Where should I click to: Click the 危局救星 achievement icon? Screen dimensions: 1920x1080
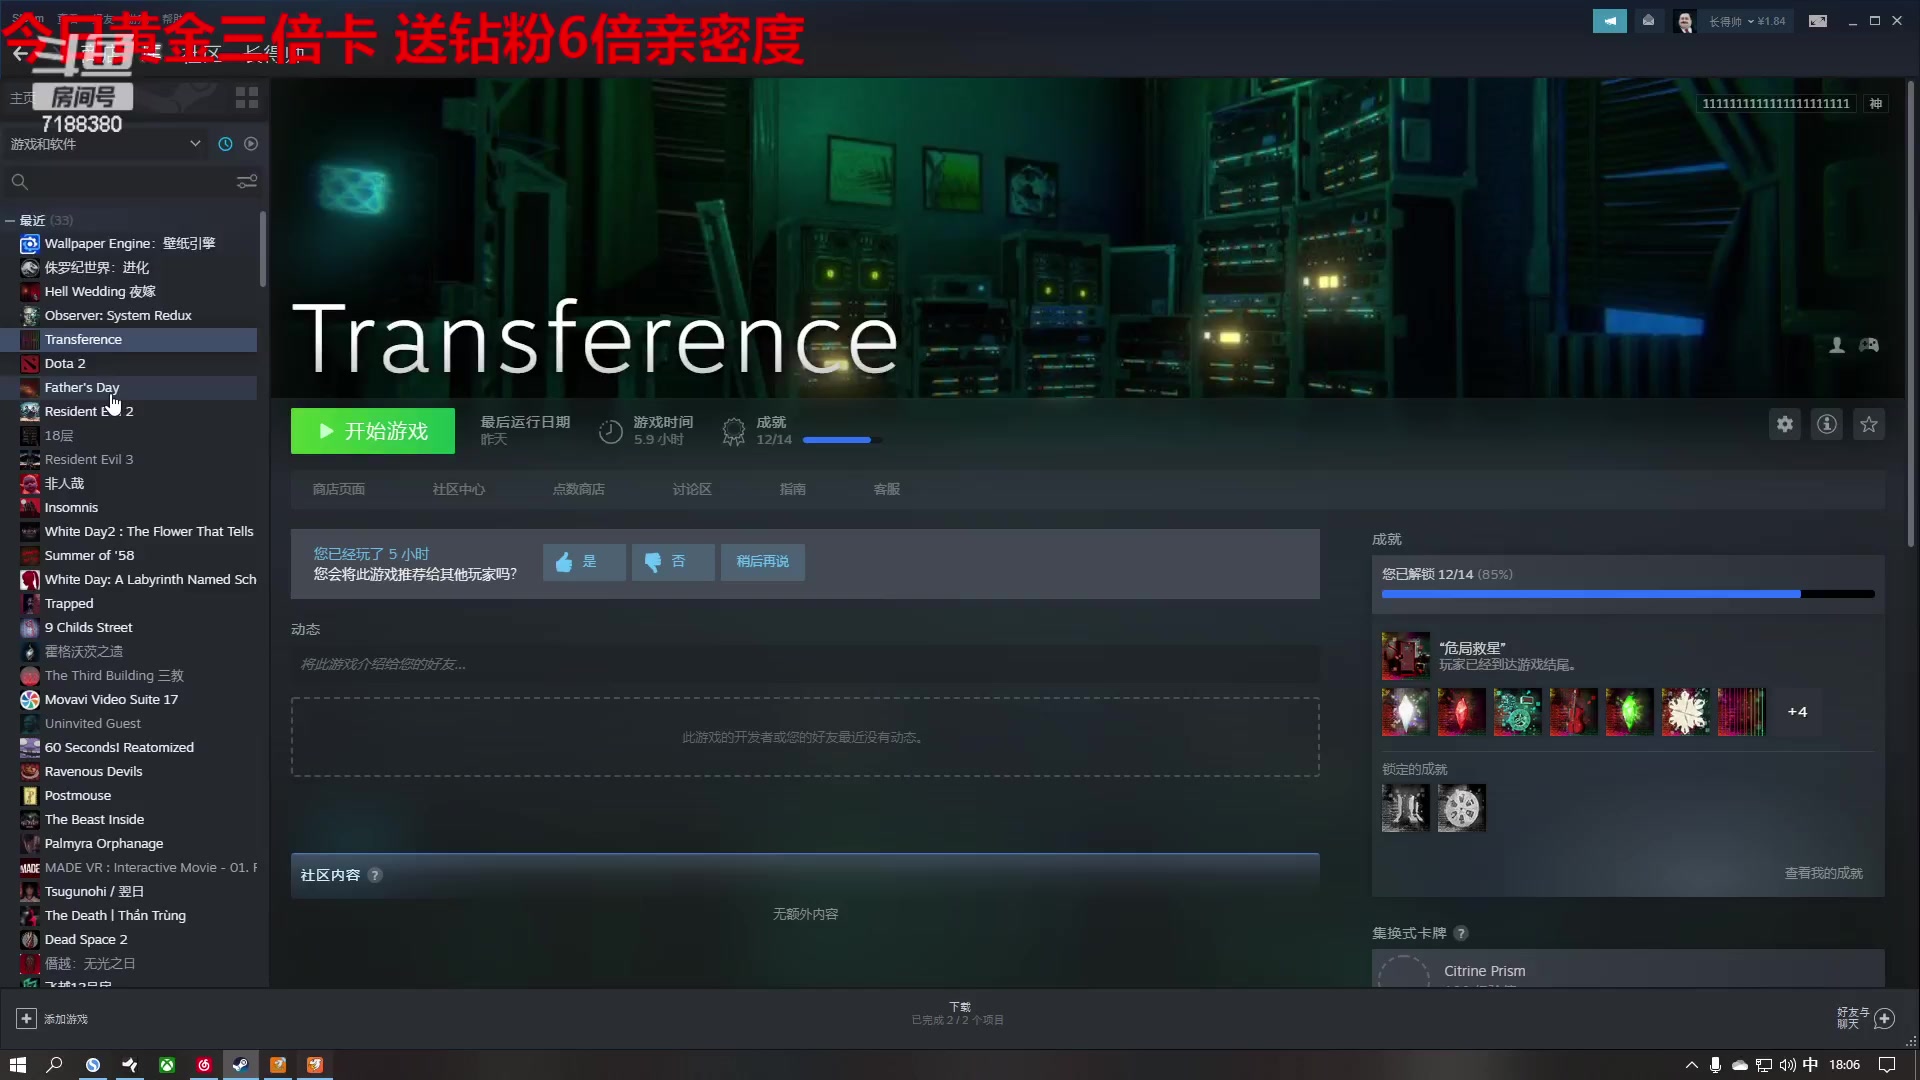pos(1406,656)
